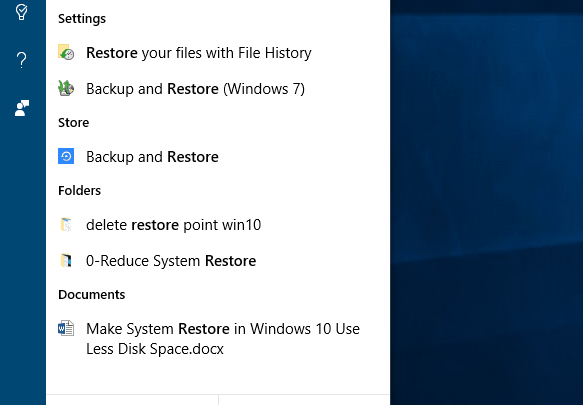Viewport: 583px width, 405px height.
Task: Click the desktop wallpaper to dismiss search
Action: pos(486,202)
